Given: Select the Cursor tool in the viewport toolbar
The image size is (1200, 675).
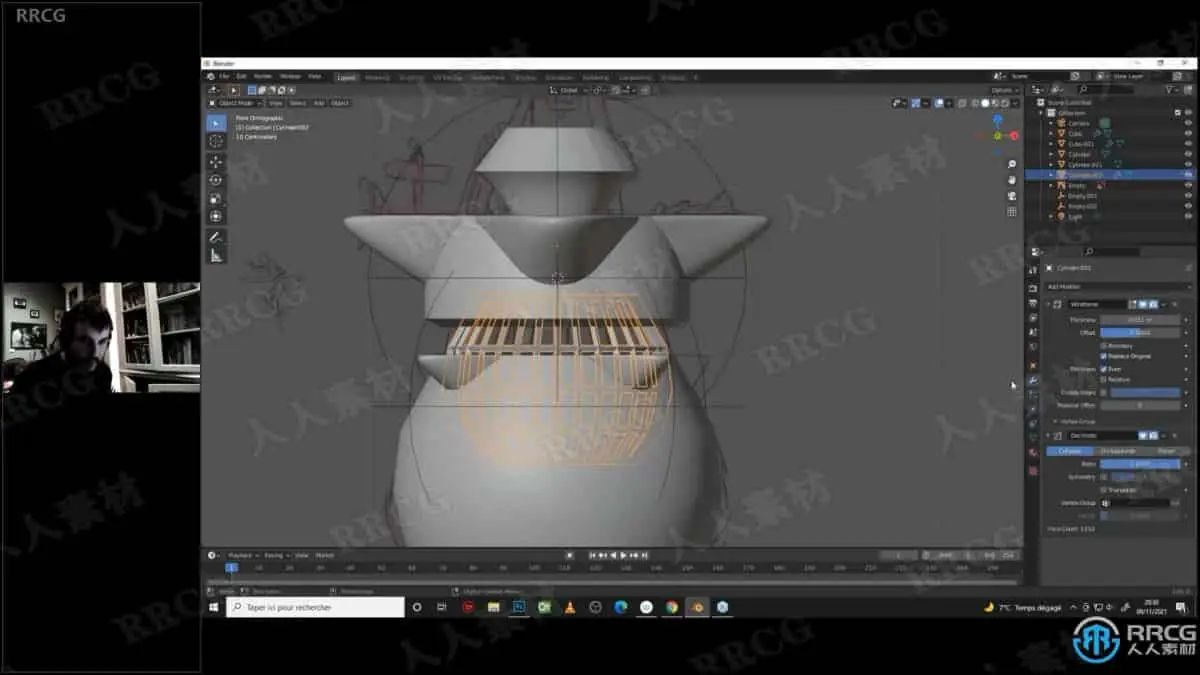Looking at the screenshot, I should pos(216,141).
